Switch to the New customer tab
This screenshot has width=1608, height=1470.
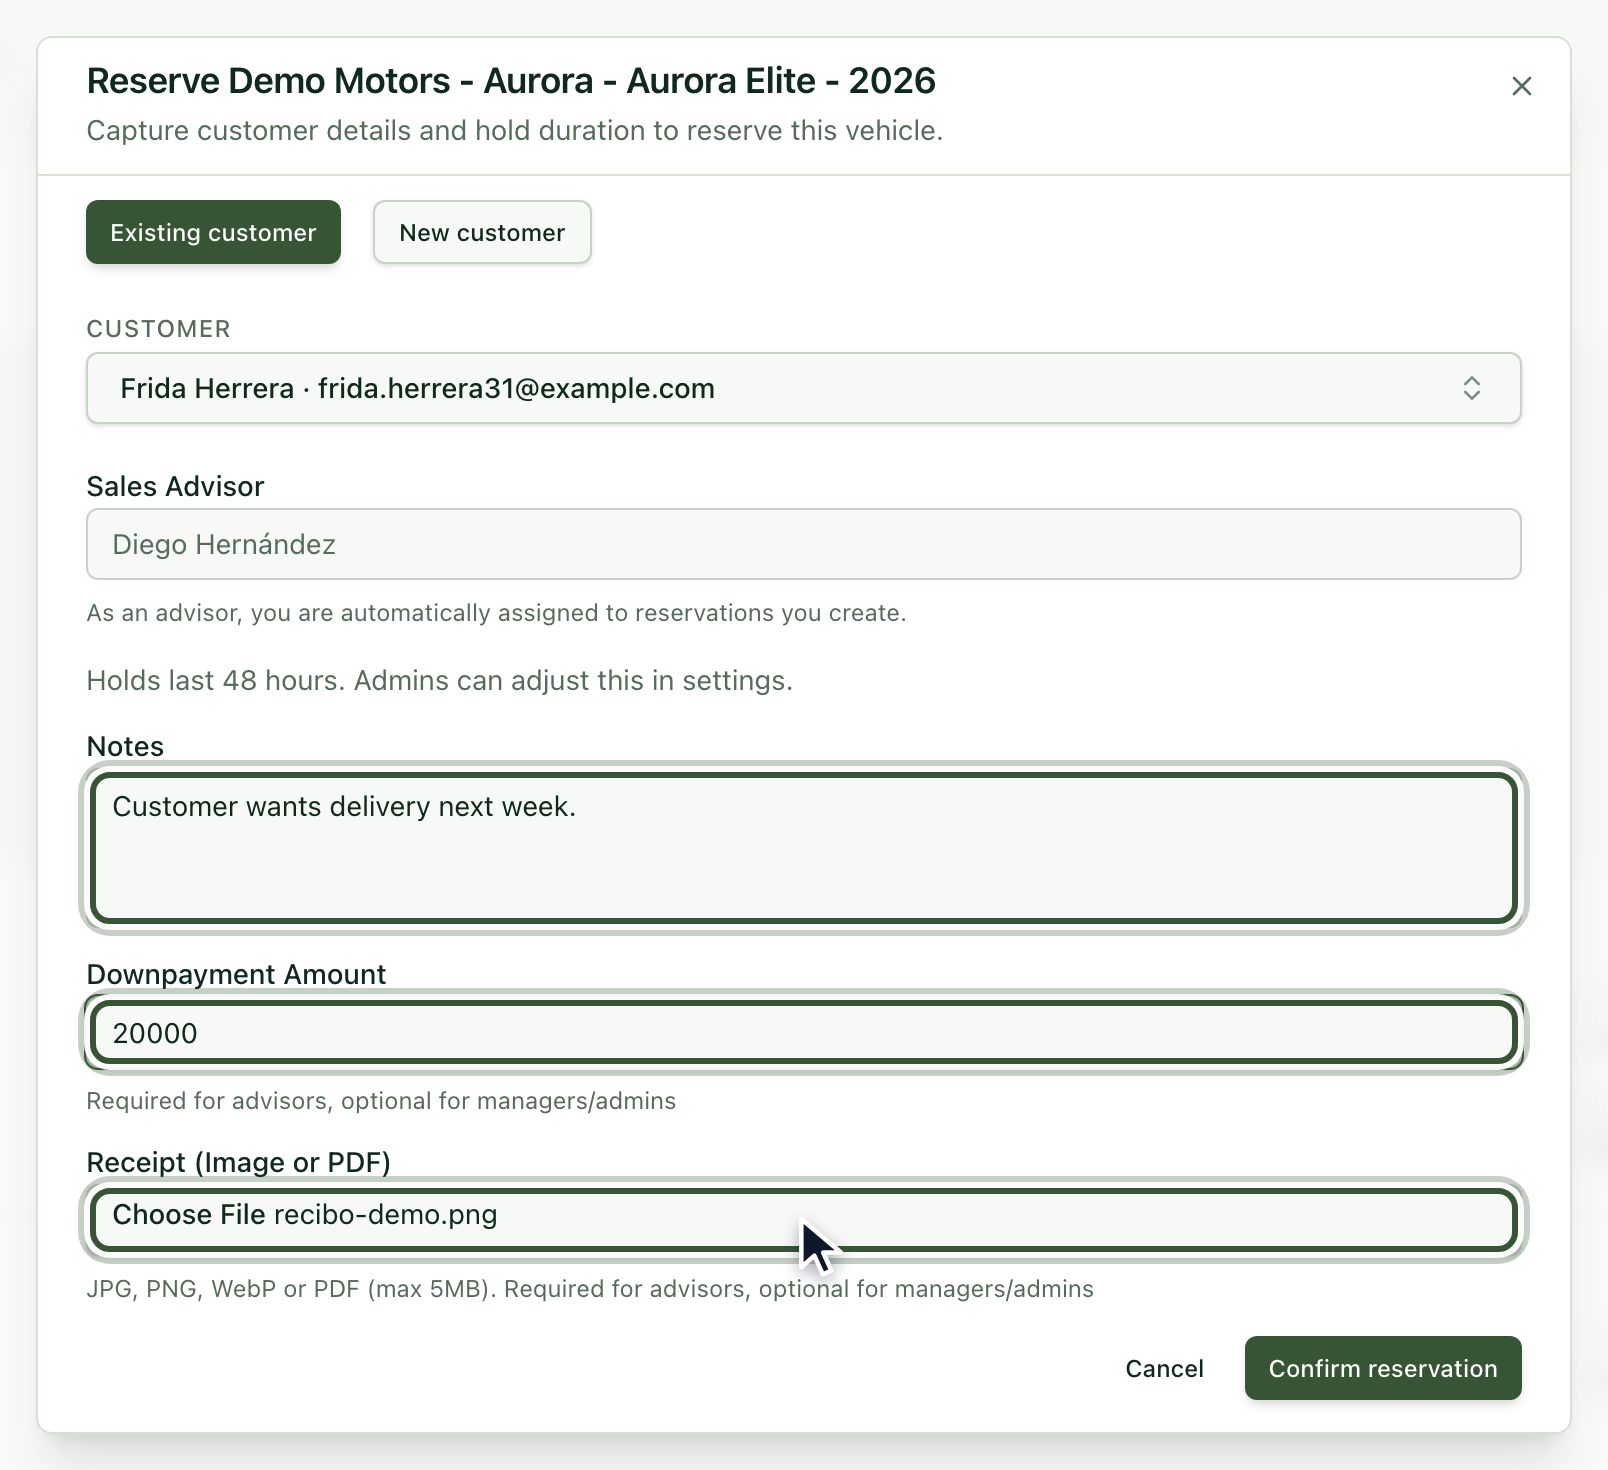[482, 232]
